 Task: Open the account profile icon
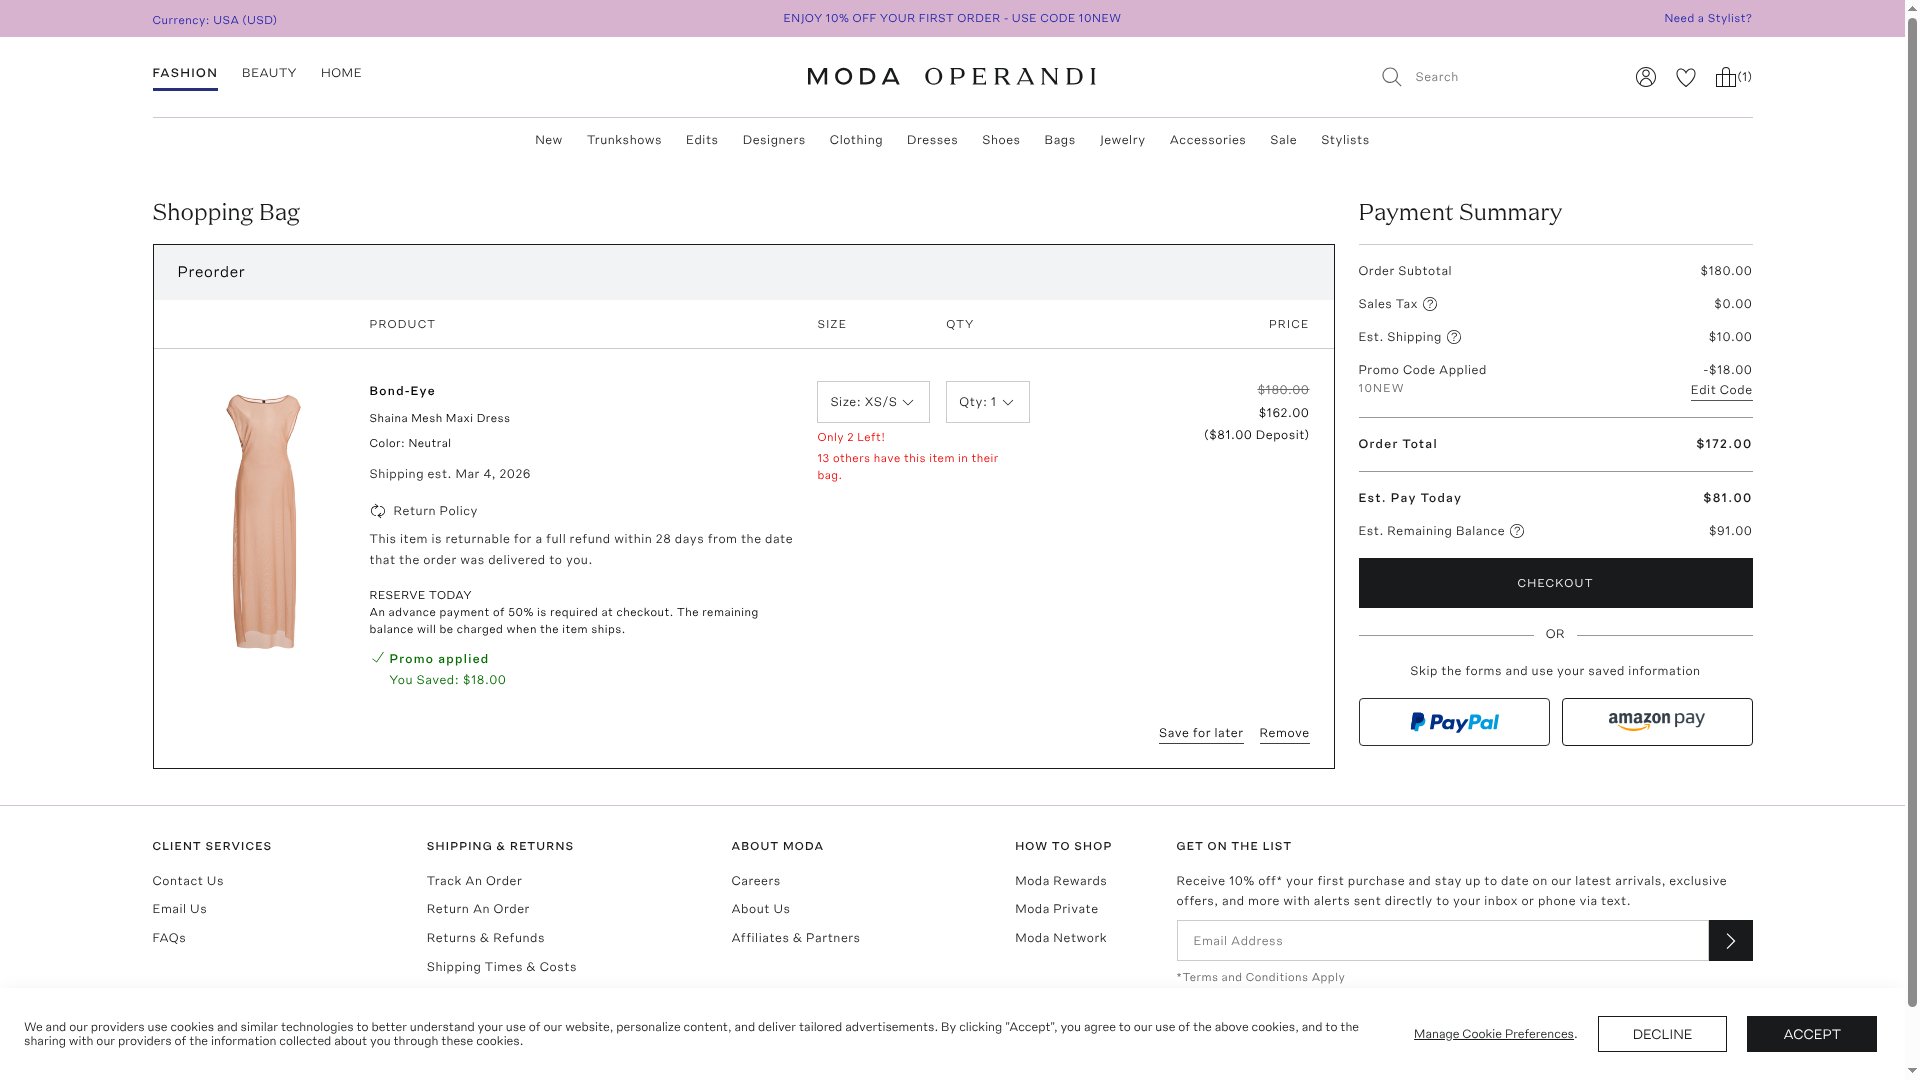1645,77
